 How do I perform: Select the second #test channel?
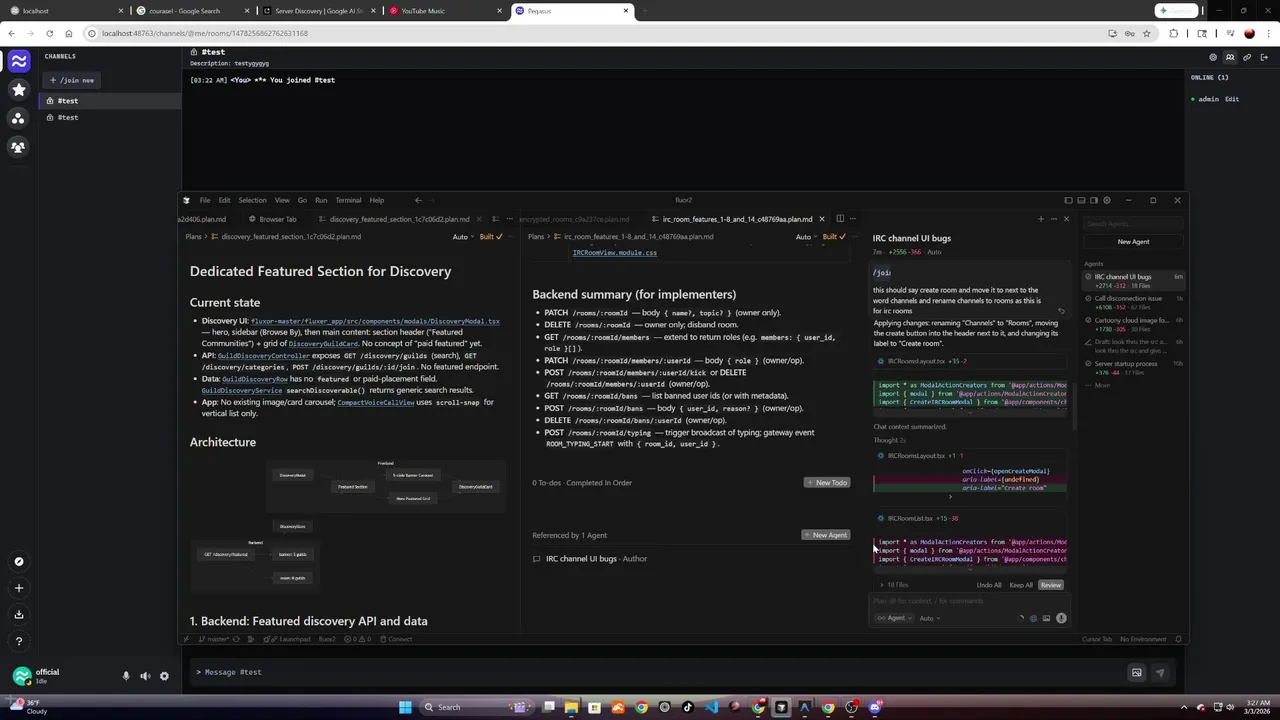pos(108,117)
